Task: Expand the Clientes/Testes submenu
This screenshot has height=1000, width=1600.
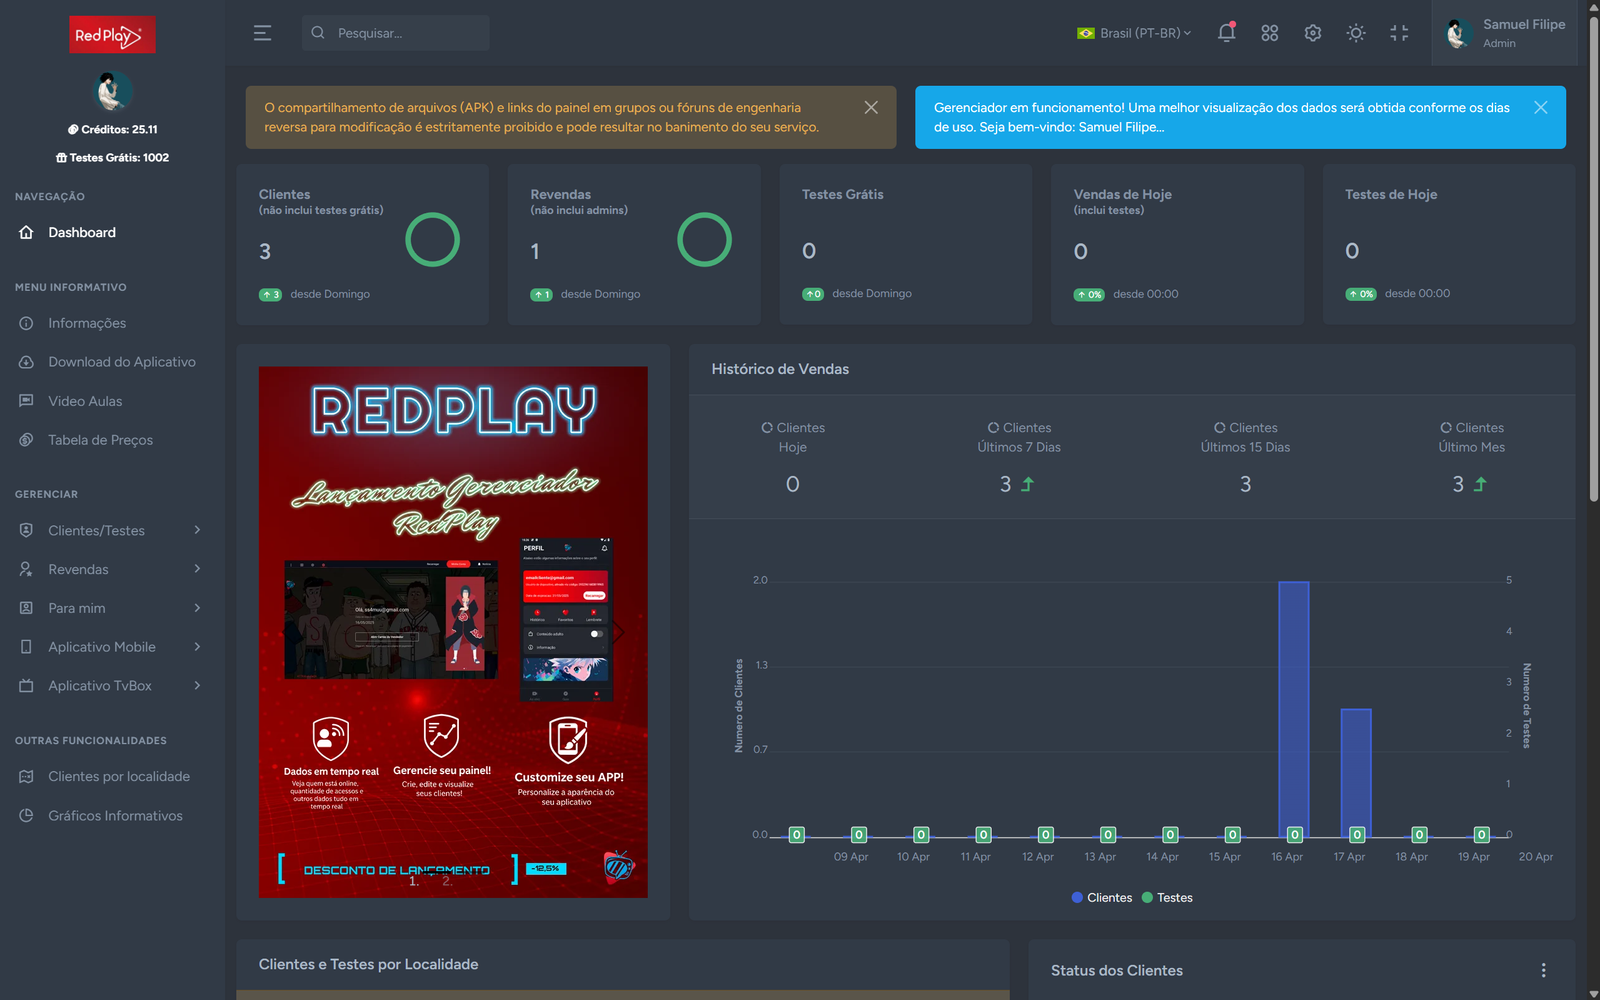Action: coord(112,530)
